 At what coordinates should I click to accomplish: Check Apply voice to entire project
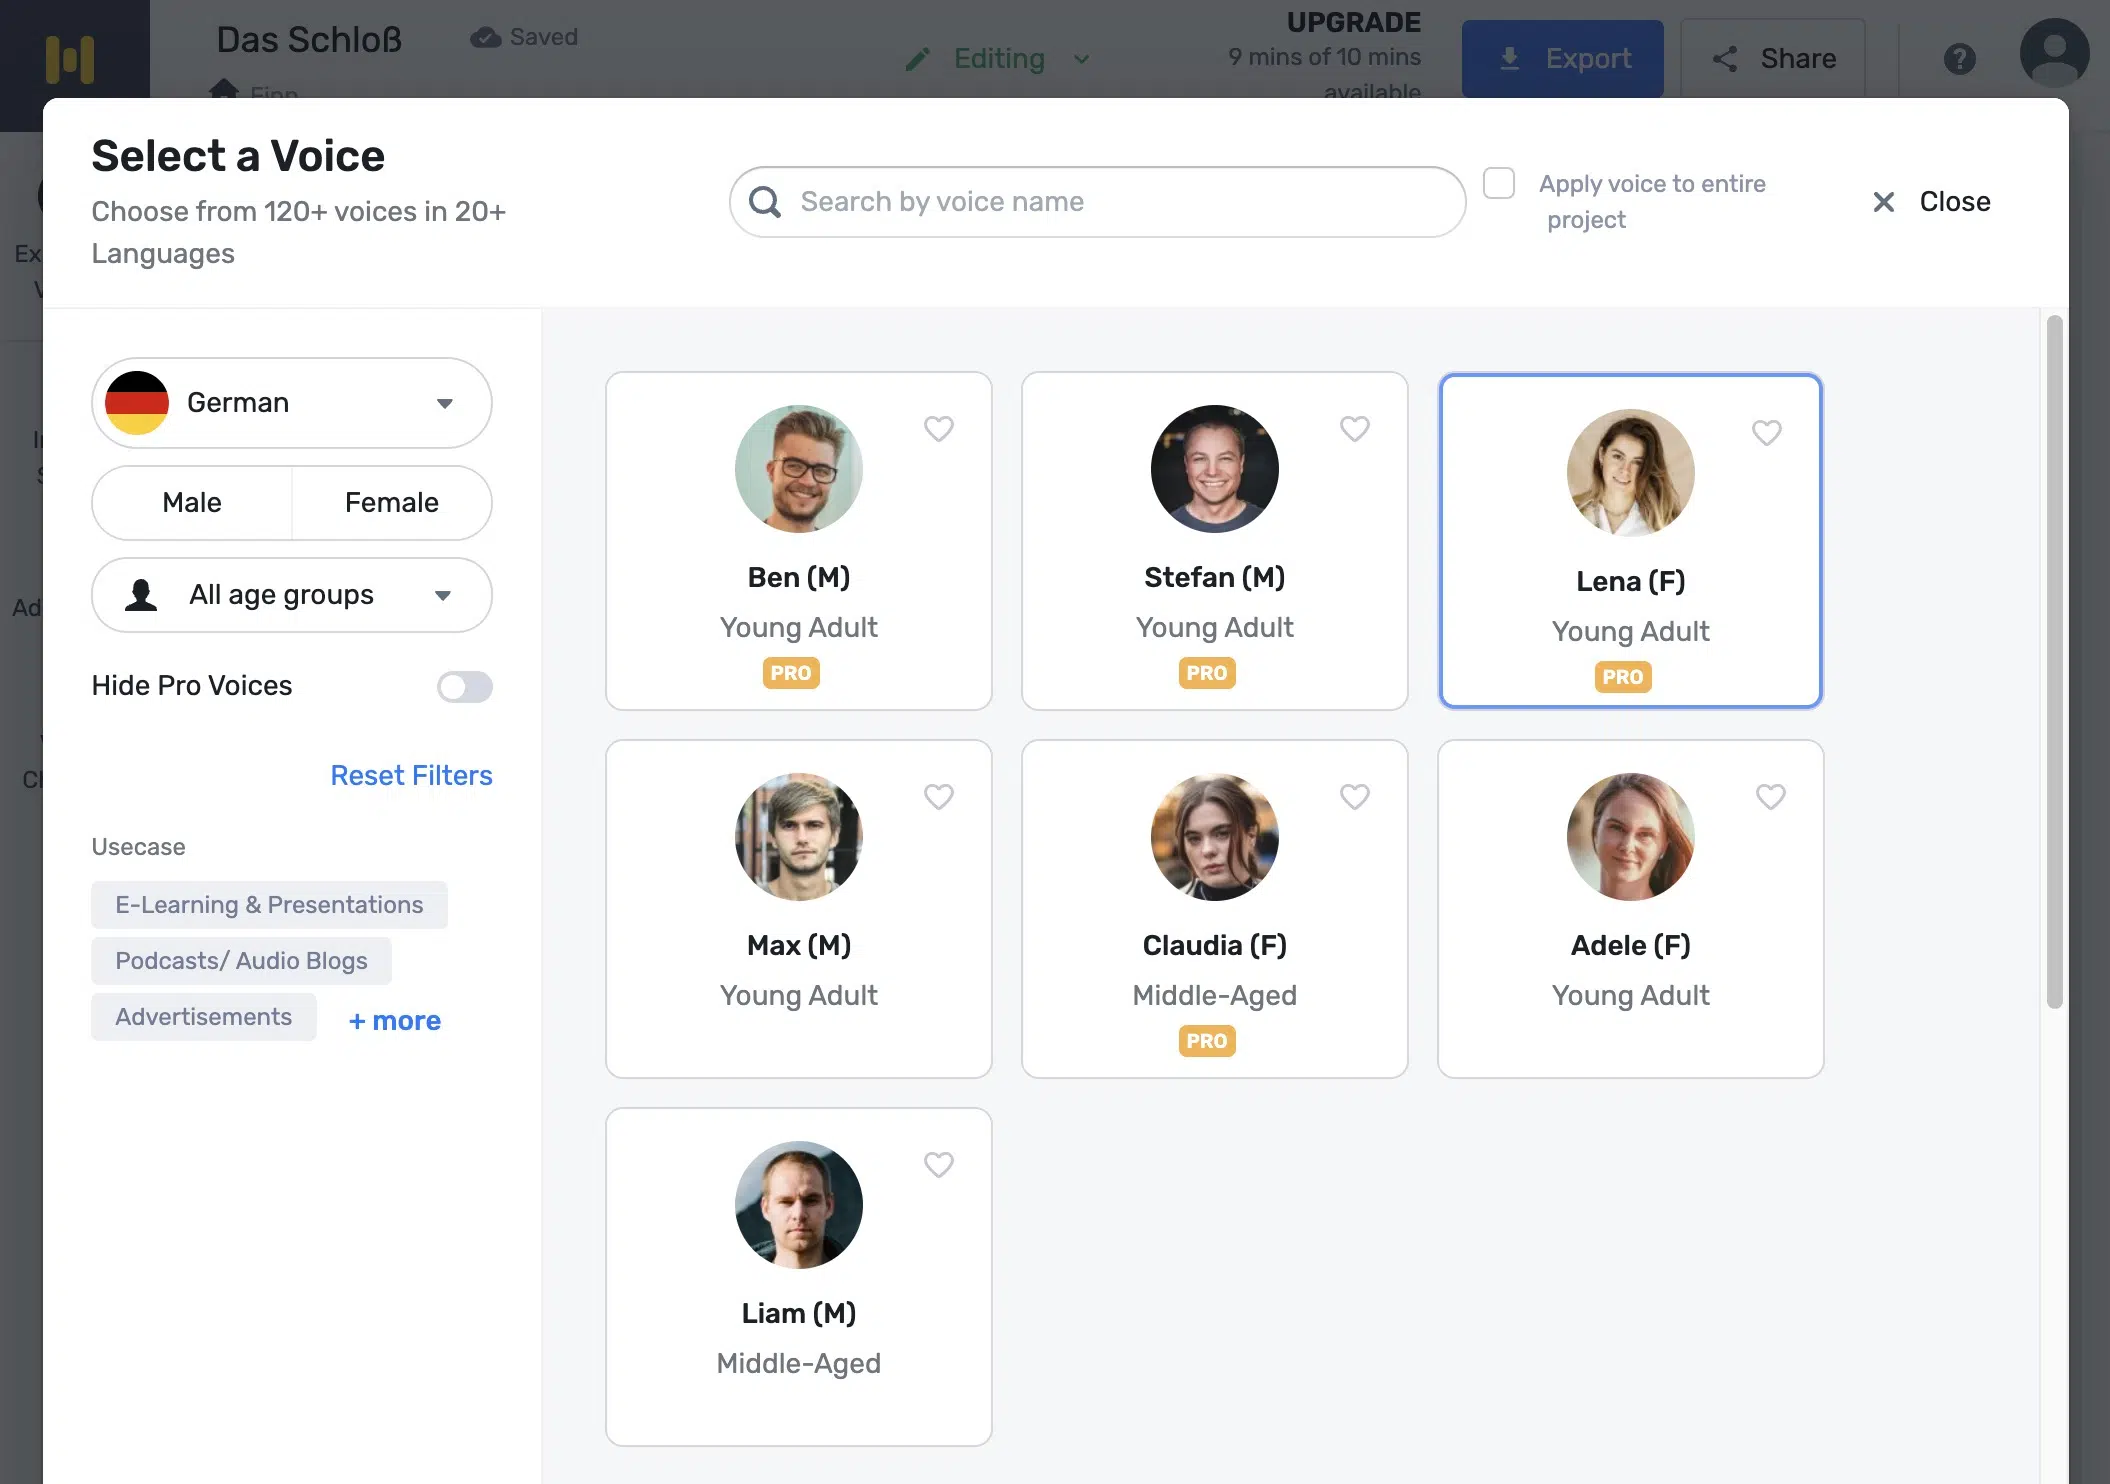tap(1498, 183)
